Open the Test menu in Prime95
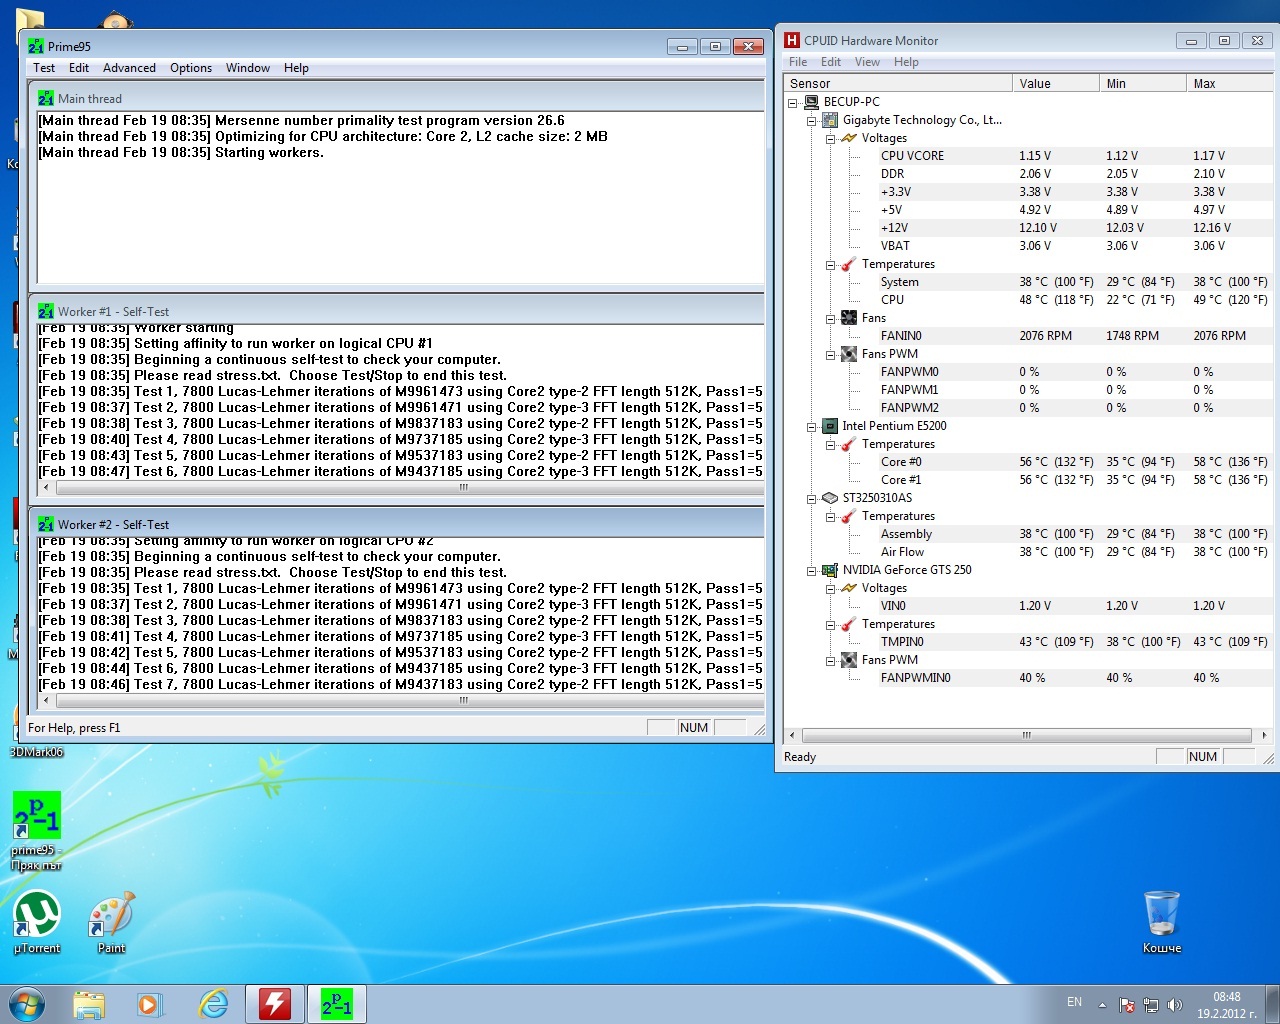The width and height of the screenshot is (1280, 1024). 44,68
